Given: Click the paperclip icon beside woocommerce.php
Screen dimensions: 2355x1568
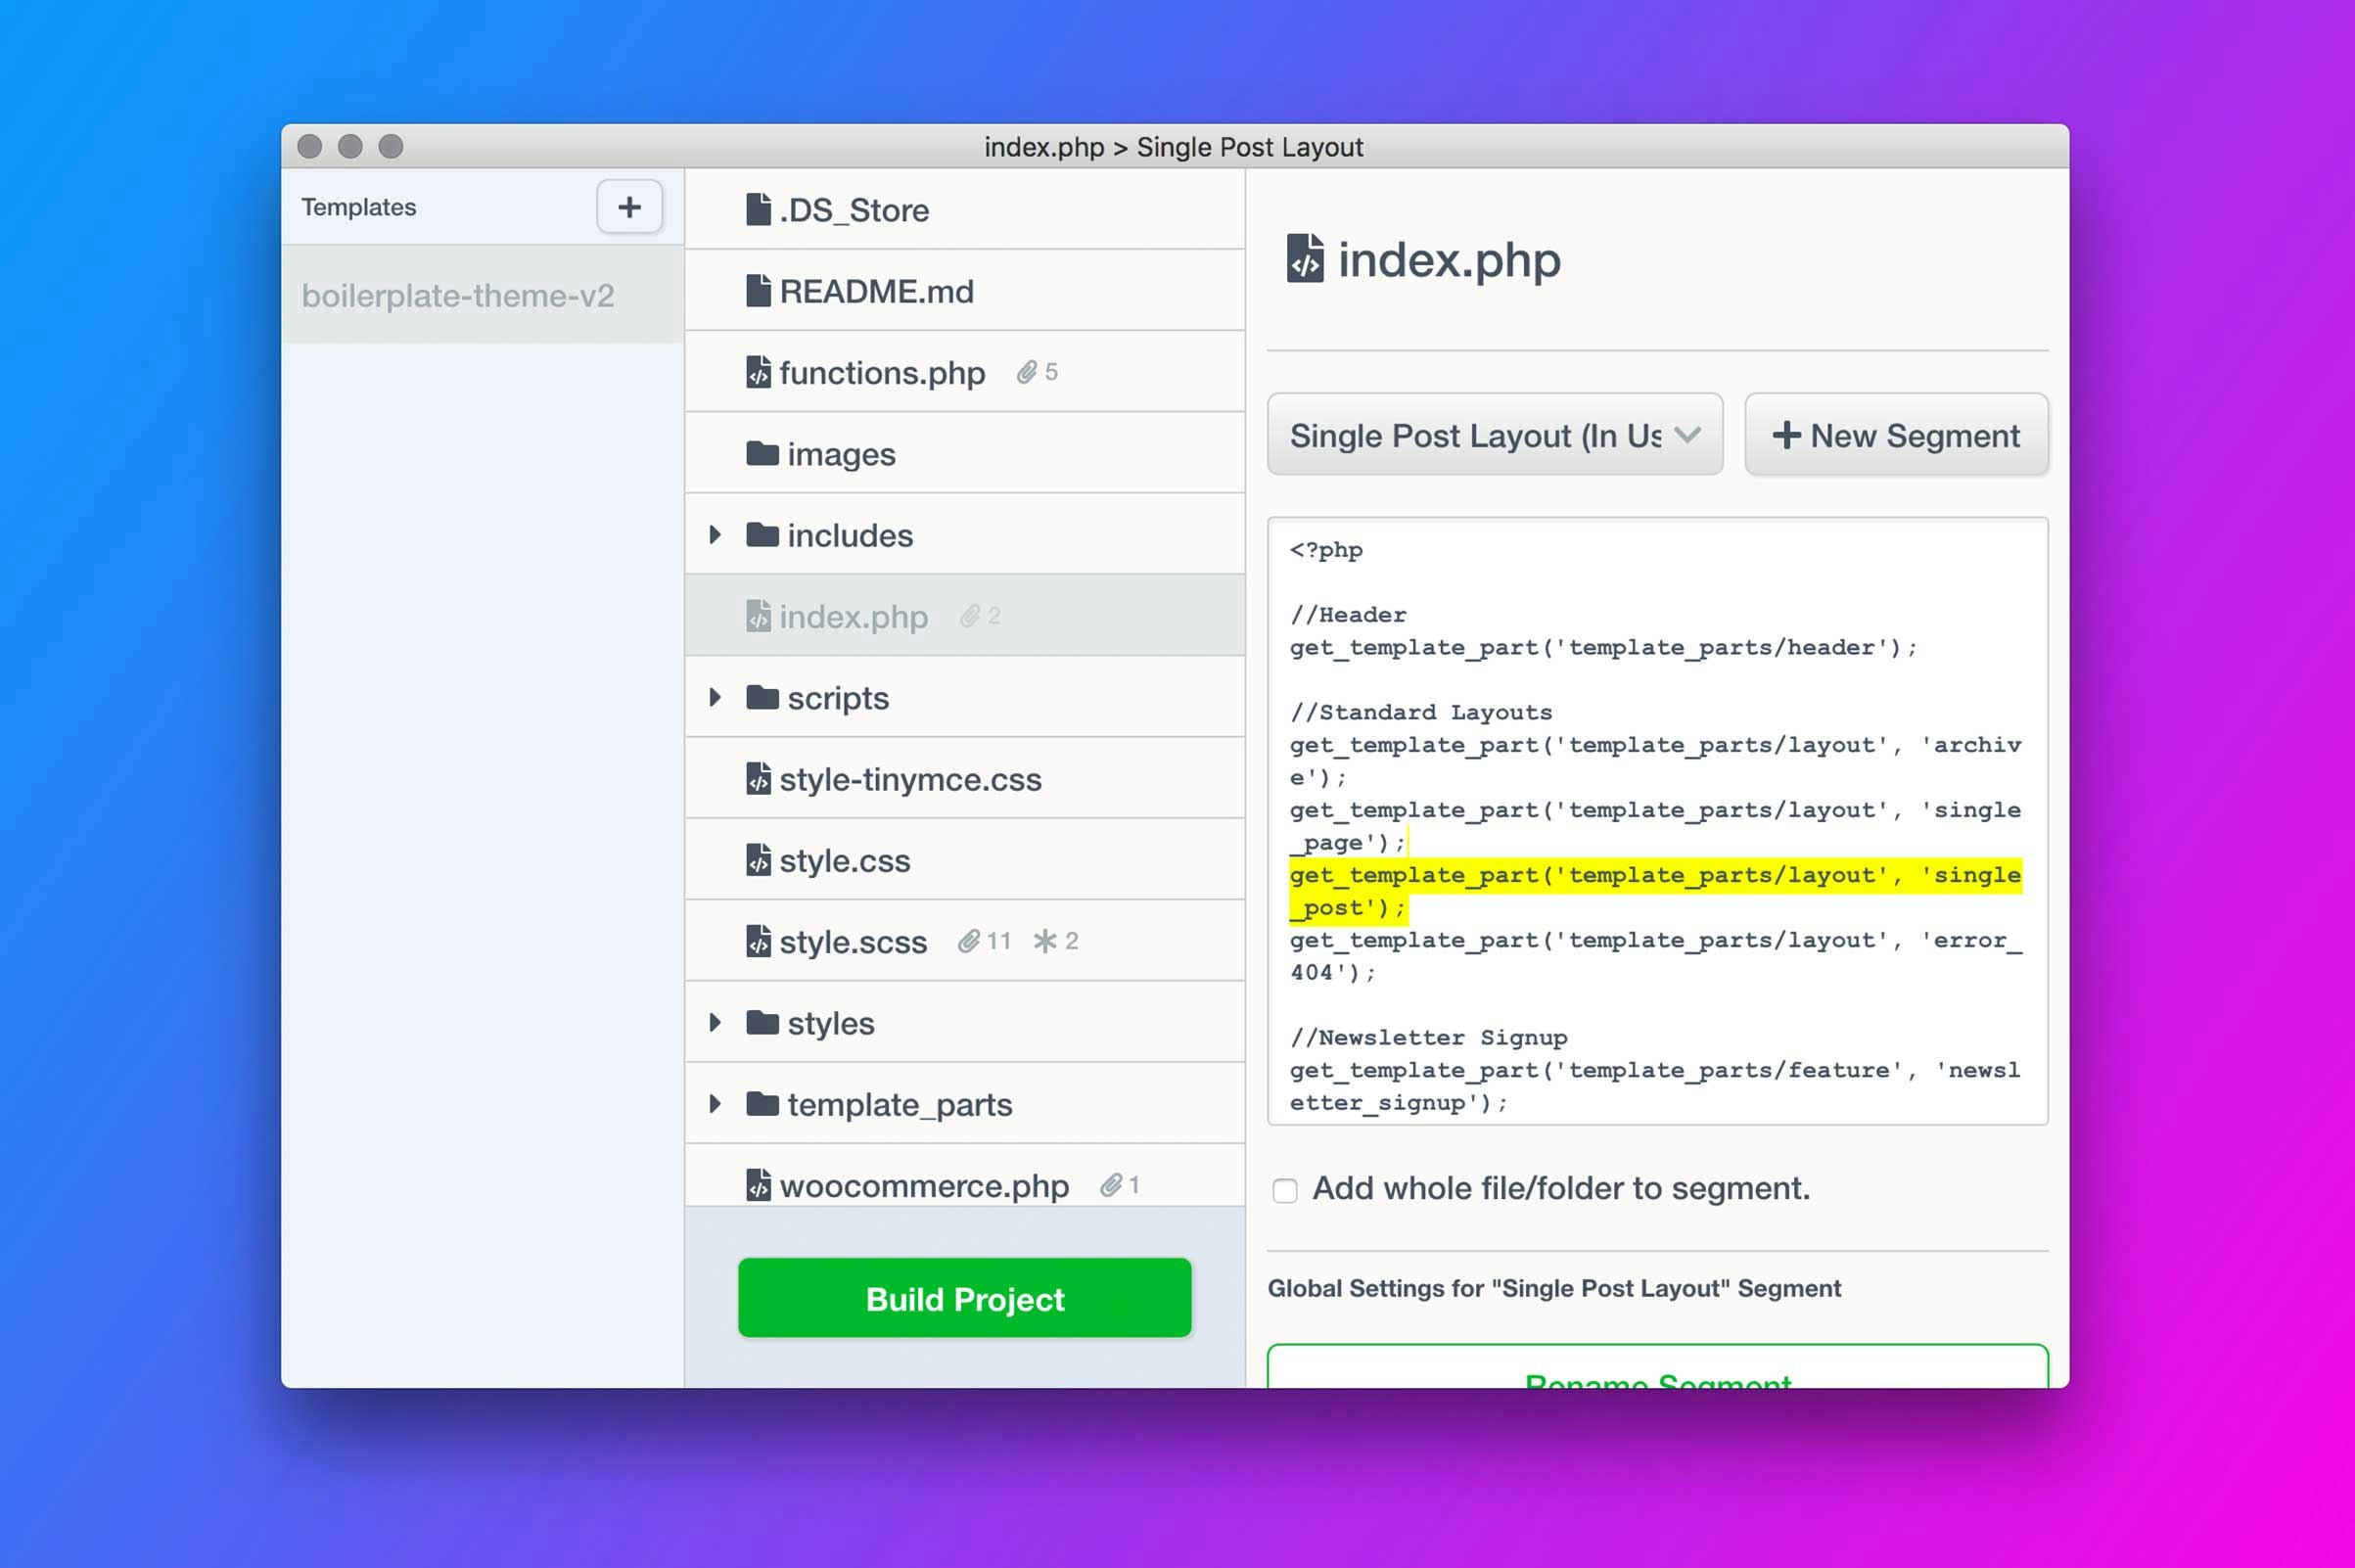Looking at the screenshot, I should tap(1110, 1185).
